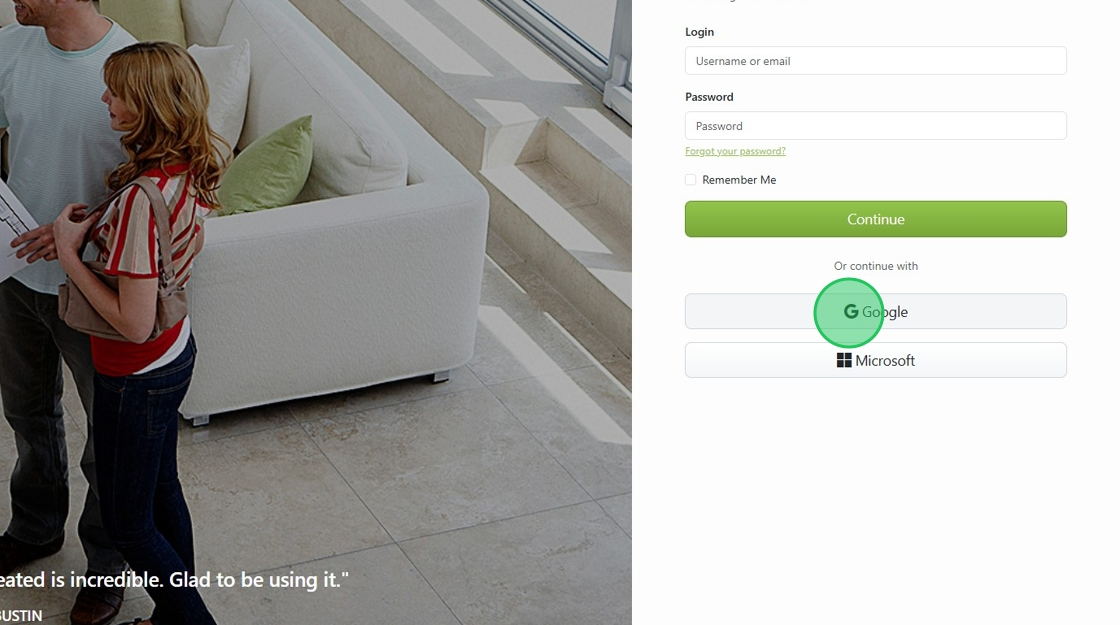1120x625 pixels.
Task: Sign in with the Google button
Action: (876, 311)
